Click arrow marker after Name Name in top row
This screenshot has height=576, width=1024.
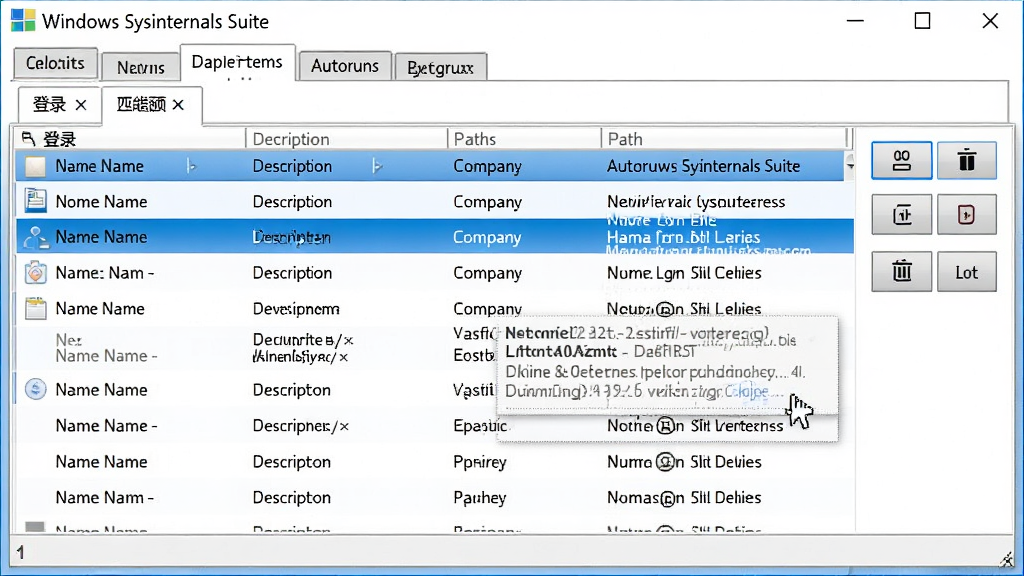point(191,167)
